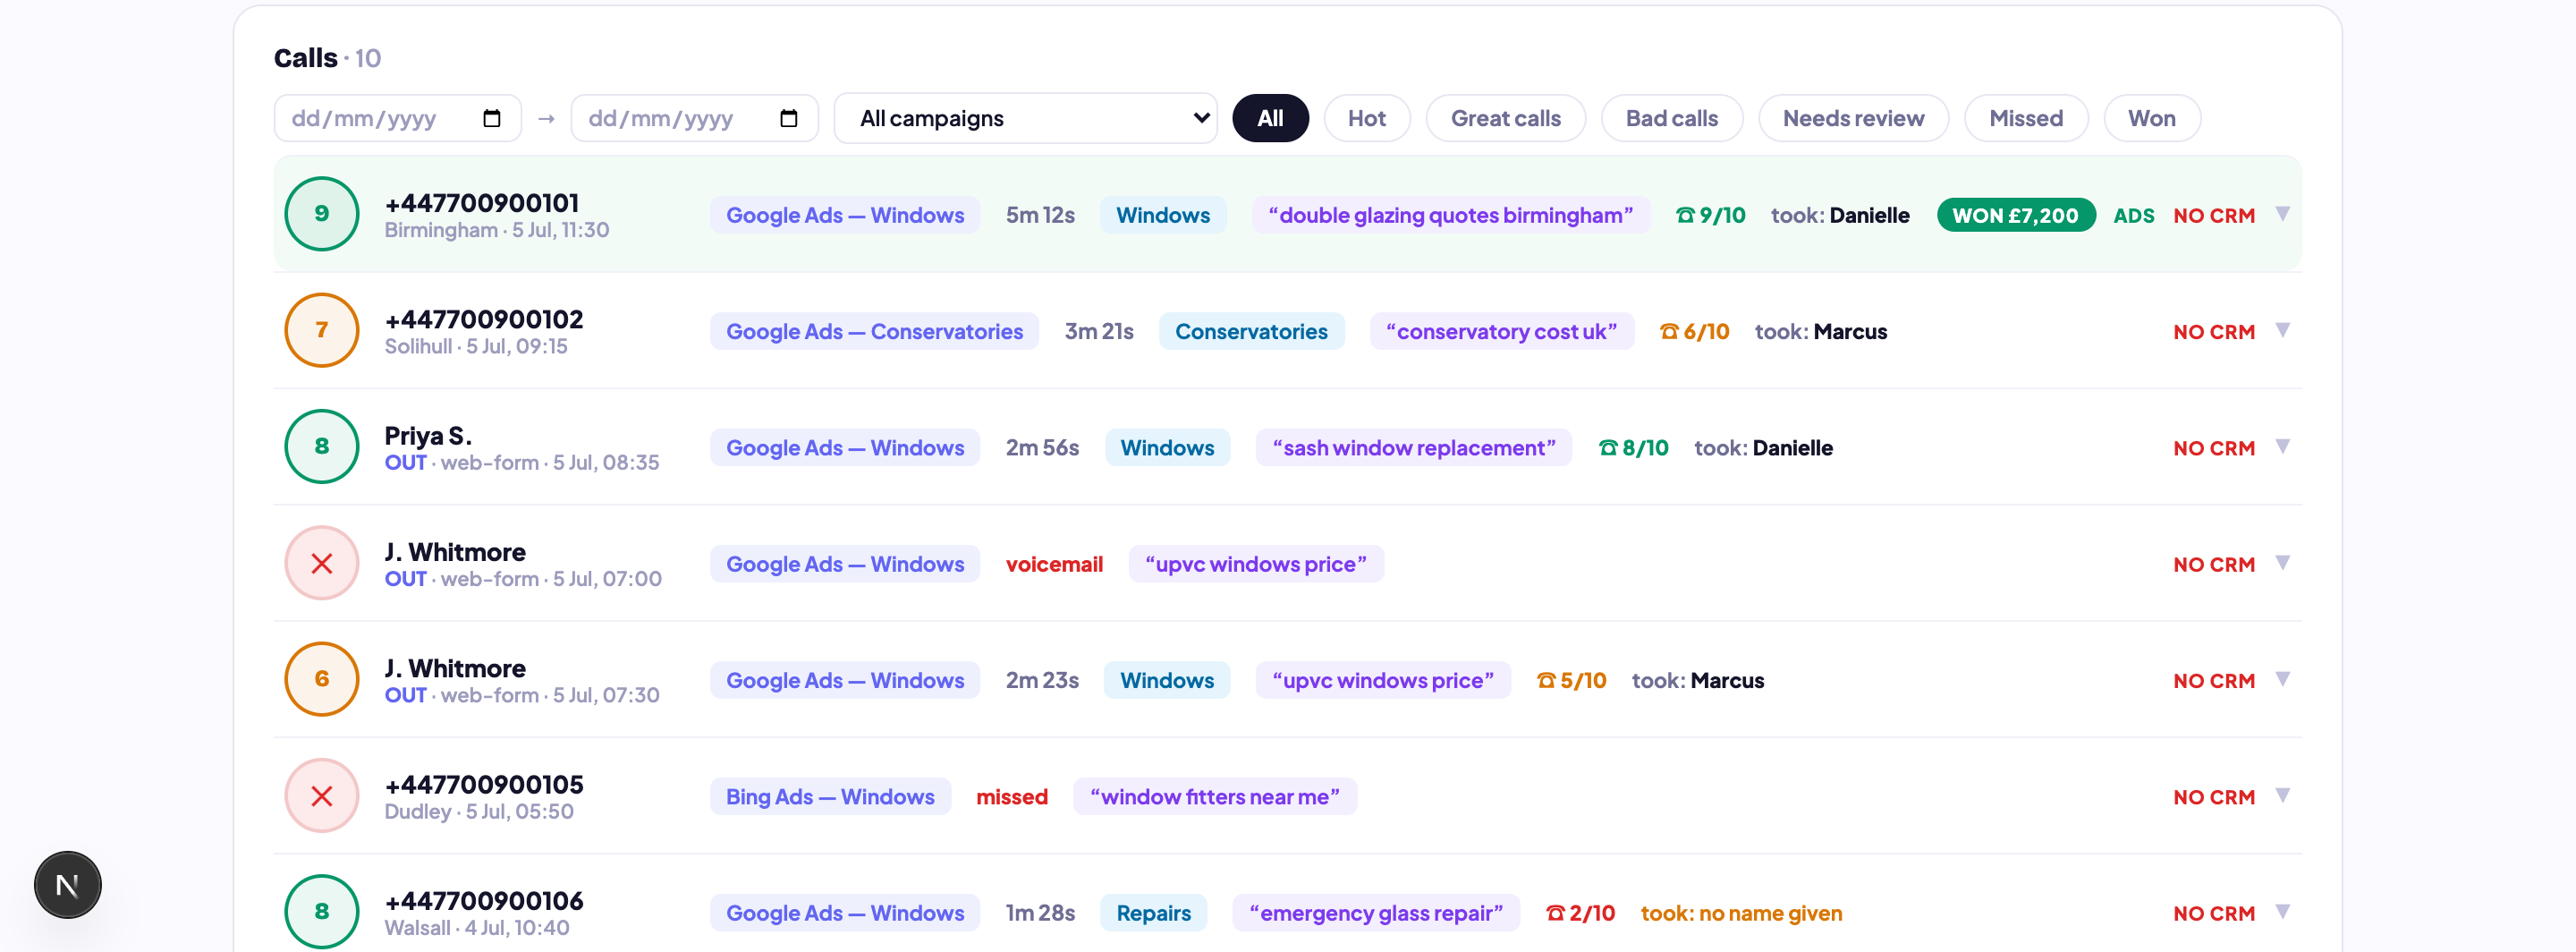Click "took: Marcus" on Solihull call
The width and height of the screenshot is (2576, 952).
(x=1821, y=331)
